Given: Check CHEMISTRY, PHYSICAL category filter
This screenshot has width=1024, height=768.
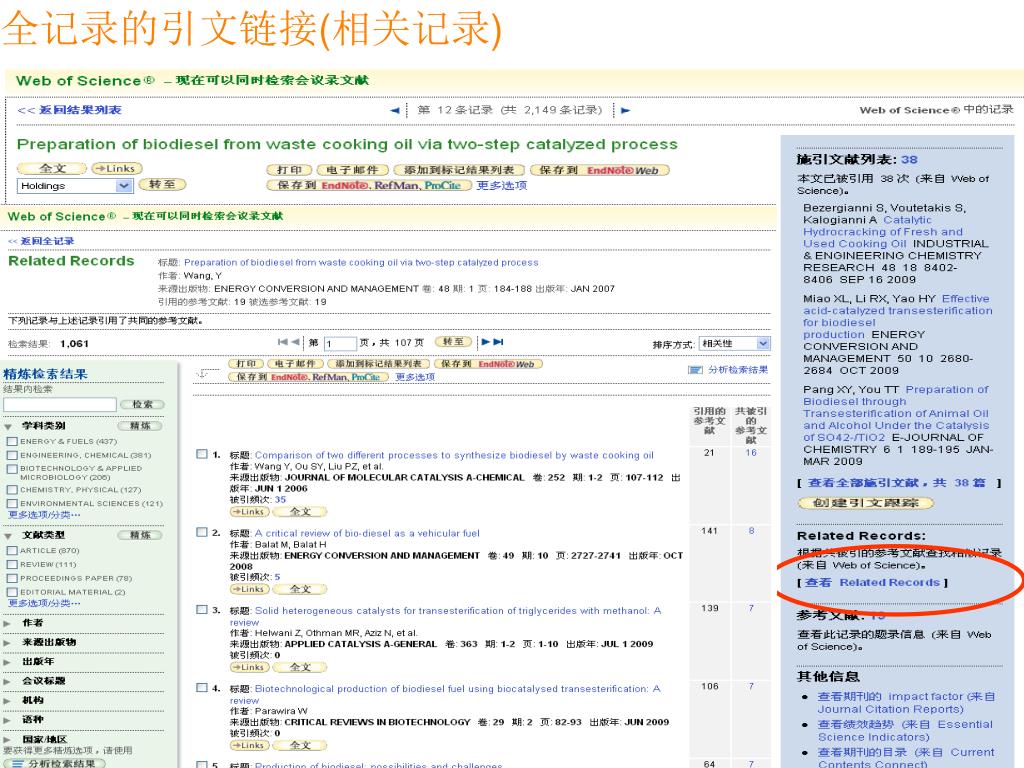Looking at the screenshot, I should click(12, 490).
